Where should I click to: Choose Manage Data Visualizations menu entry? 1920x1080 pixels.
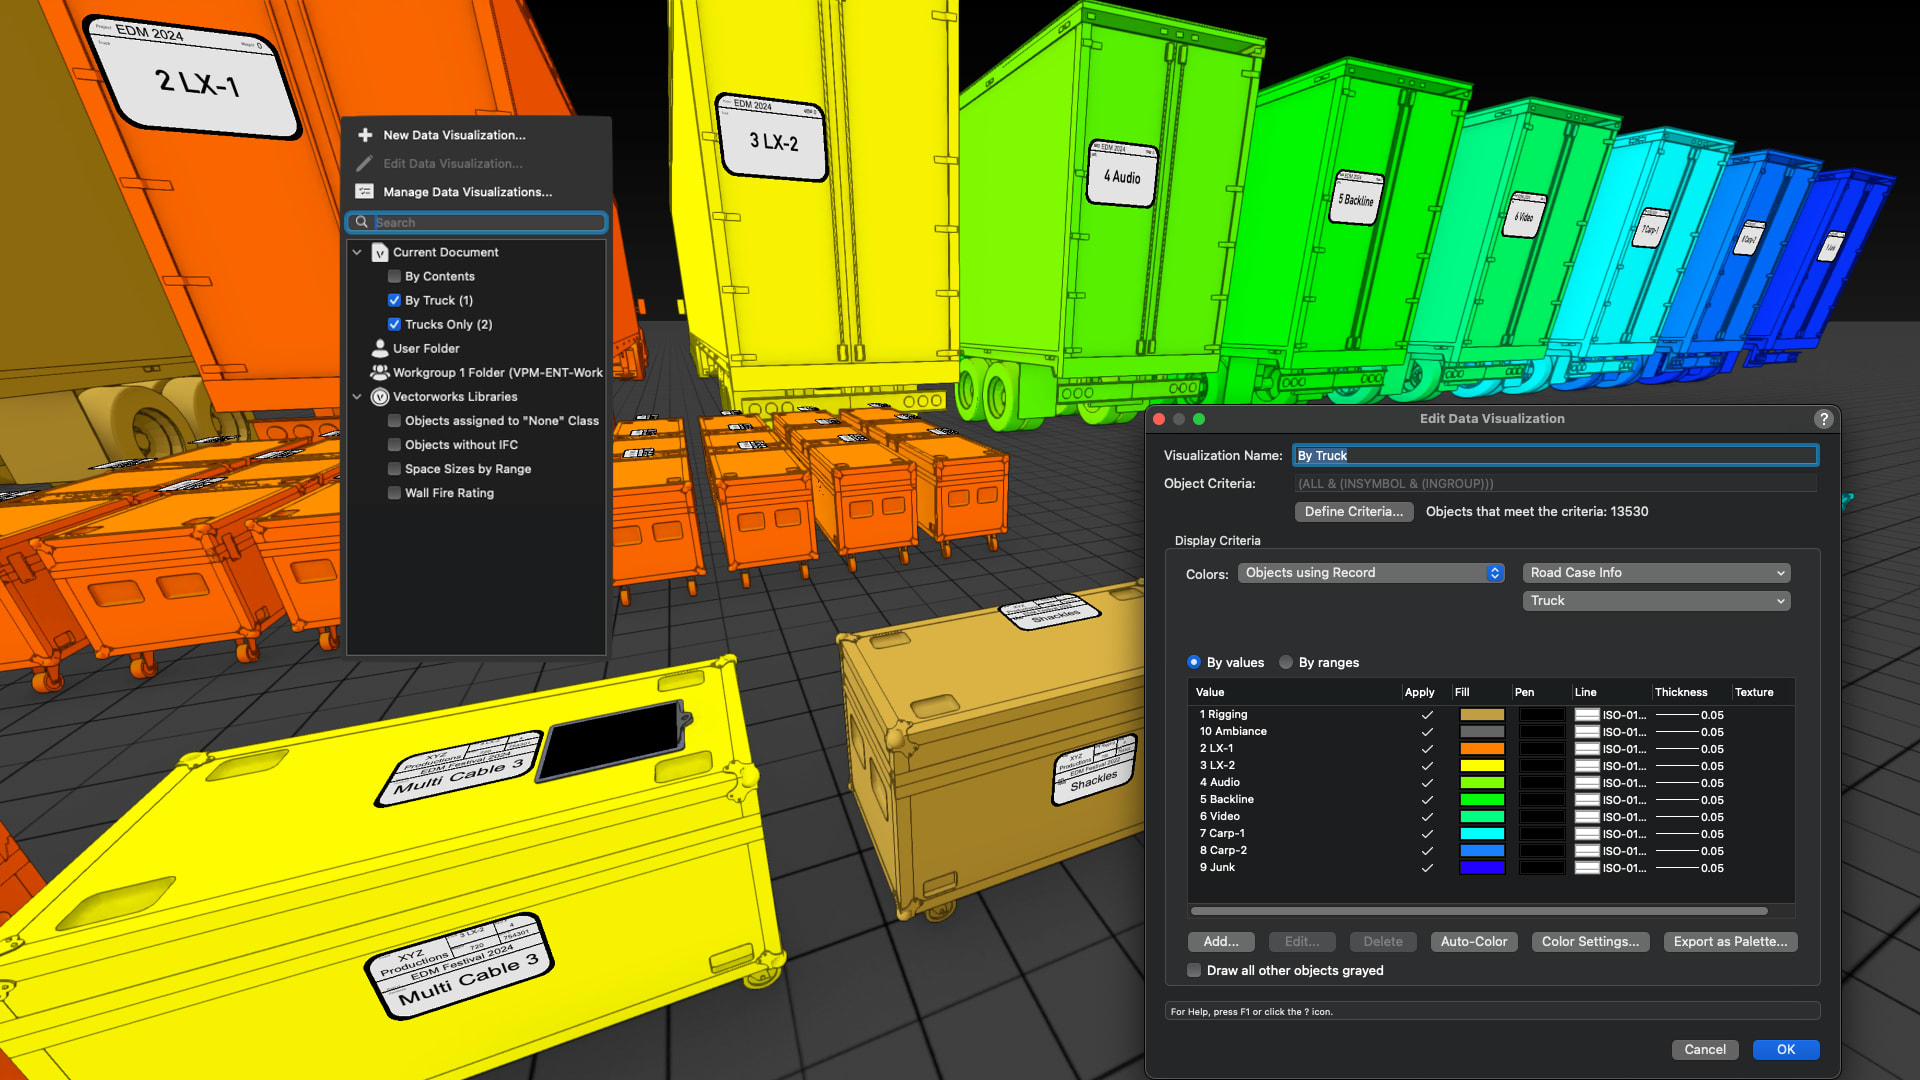[467, 192]
